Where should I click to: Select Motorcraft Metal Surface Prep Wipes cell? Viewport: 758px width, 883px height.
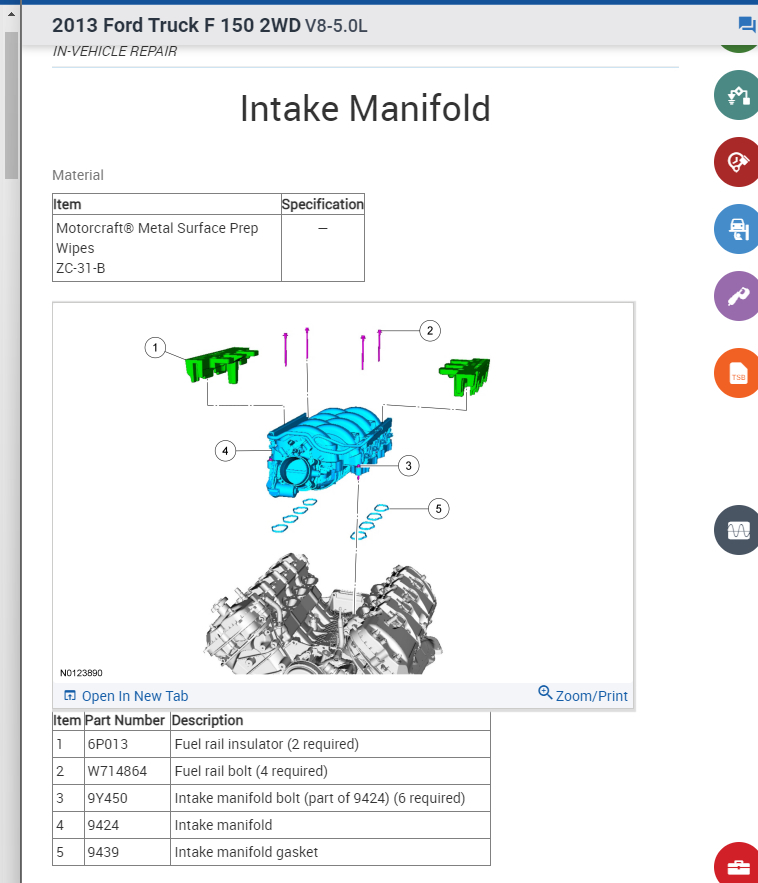167,248
